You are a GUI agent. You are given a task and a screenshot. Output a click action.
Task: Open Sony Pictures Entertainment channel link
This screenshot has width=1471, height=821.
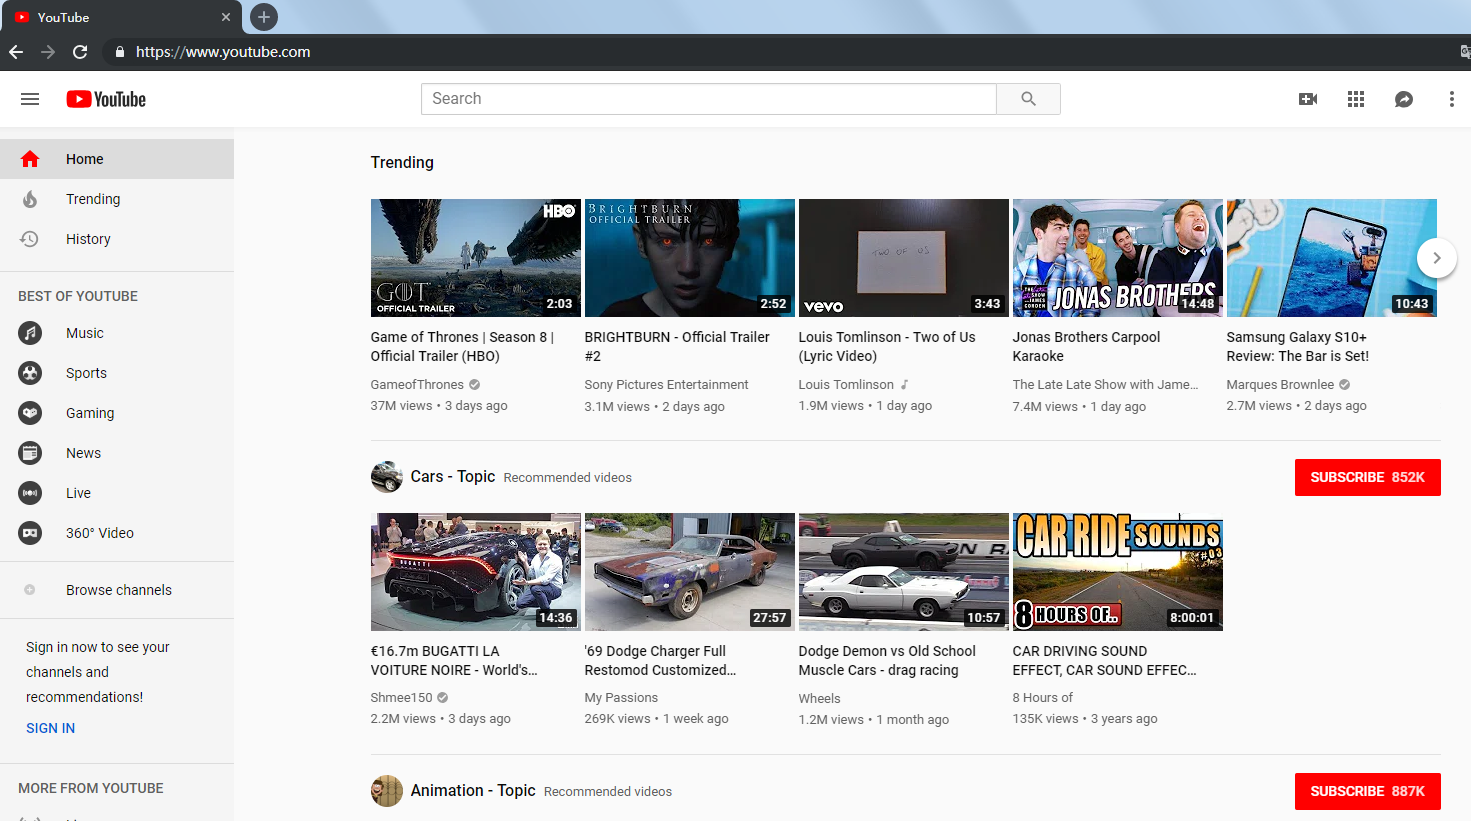point(666,385)
